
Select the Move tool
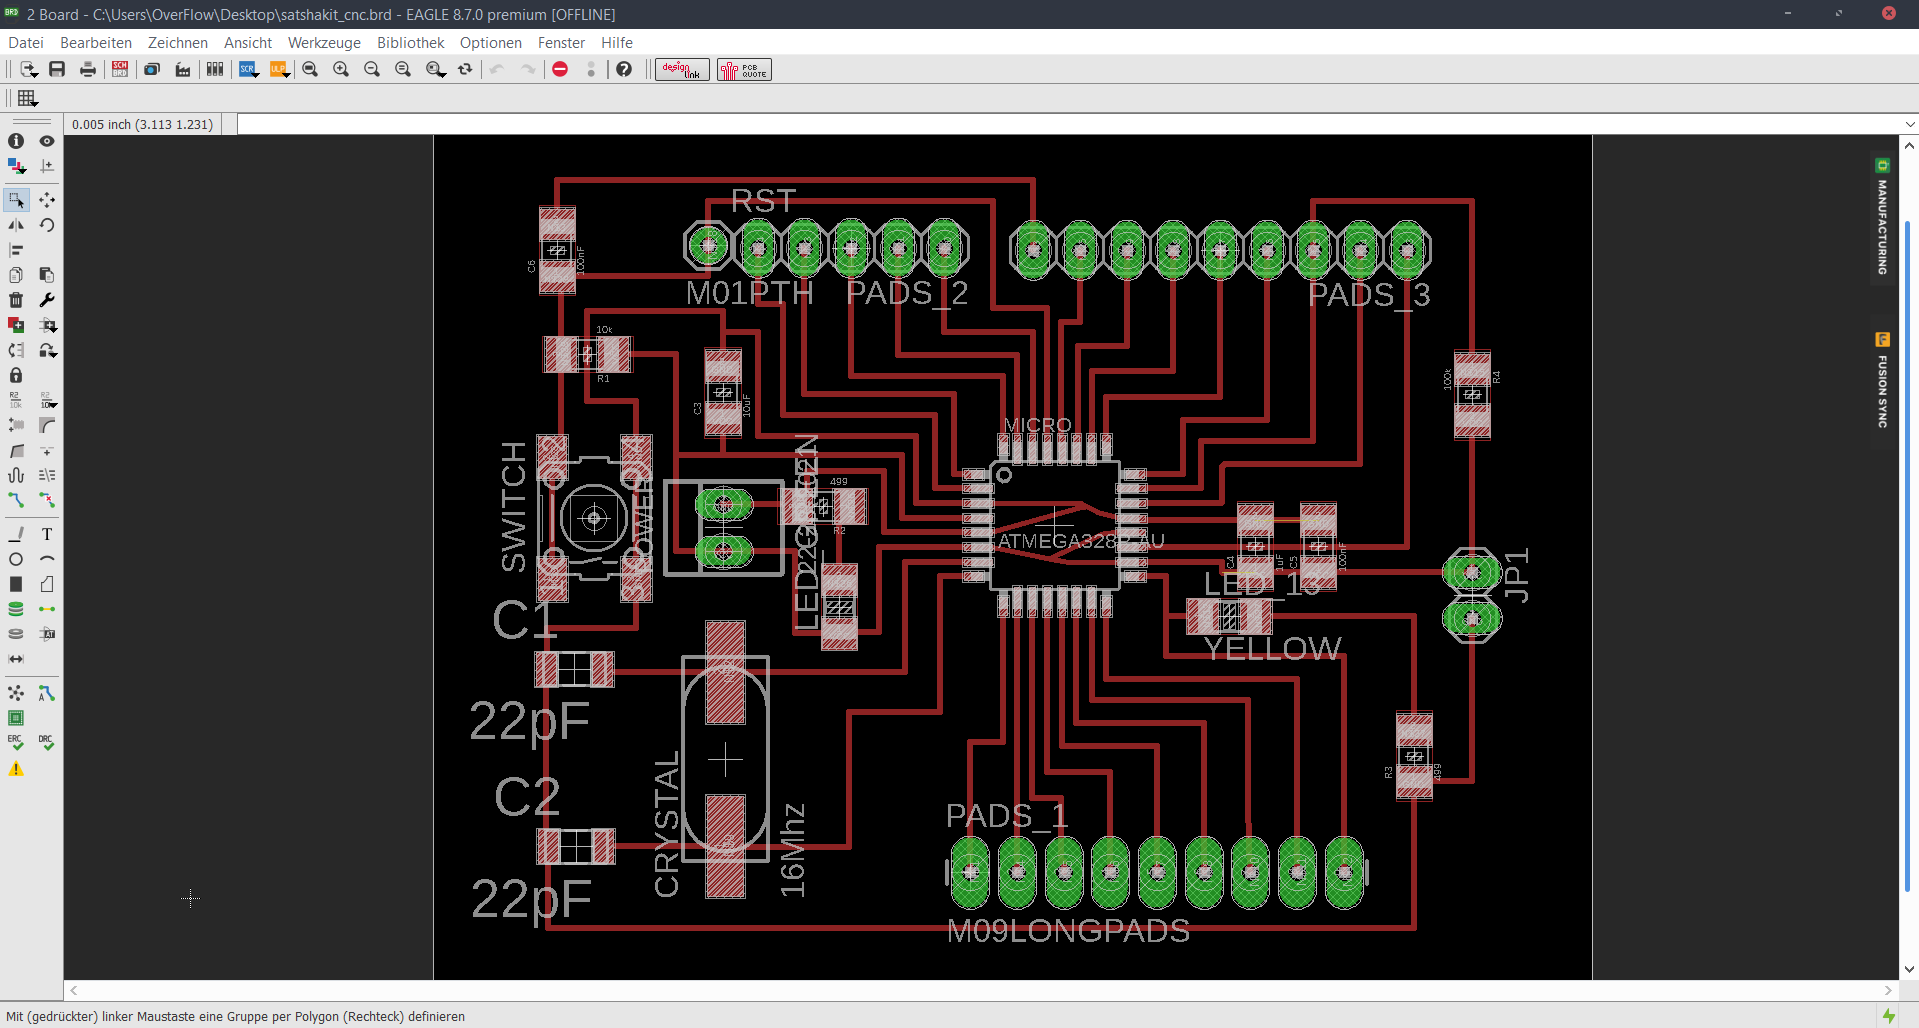click(47, 200)
